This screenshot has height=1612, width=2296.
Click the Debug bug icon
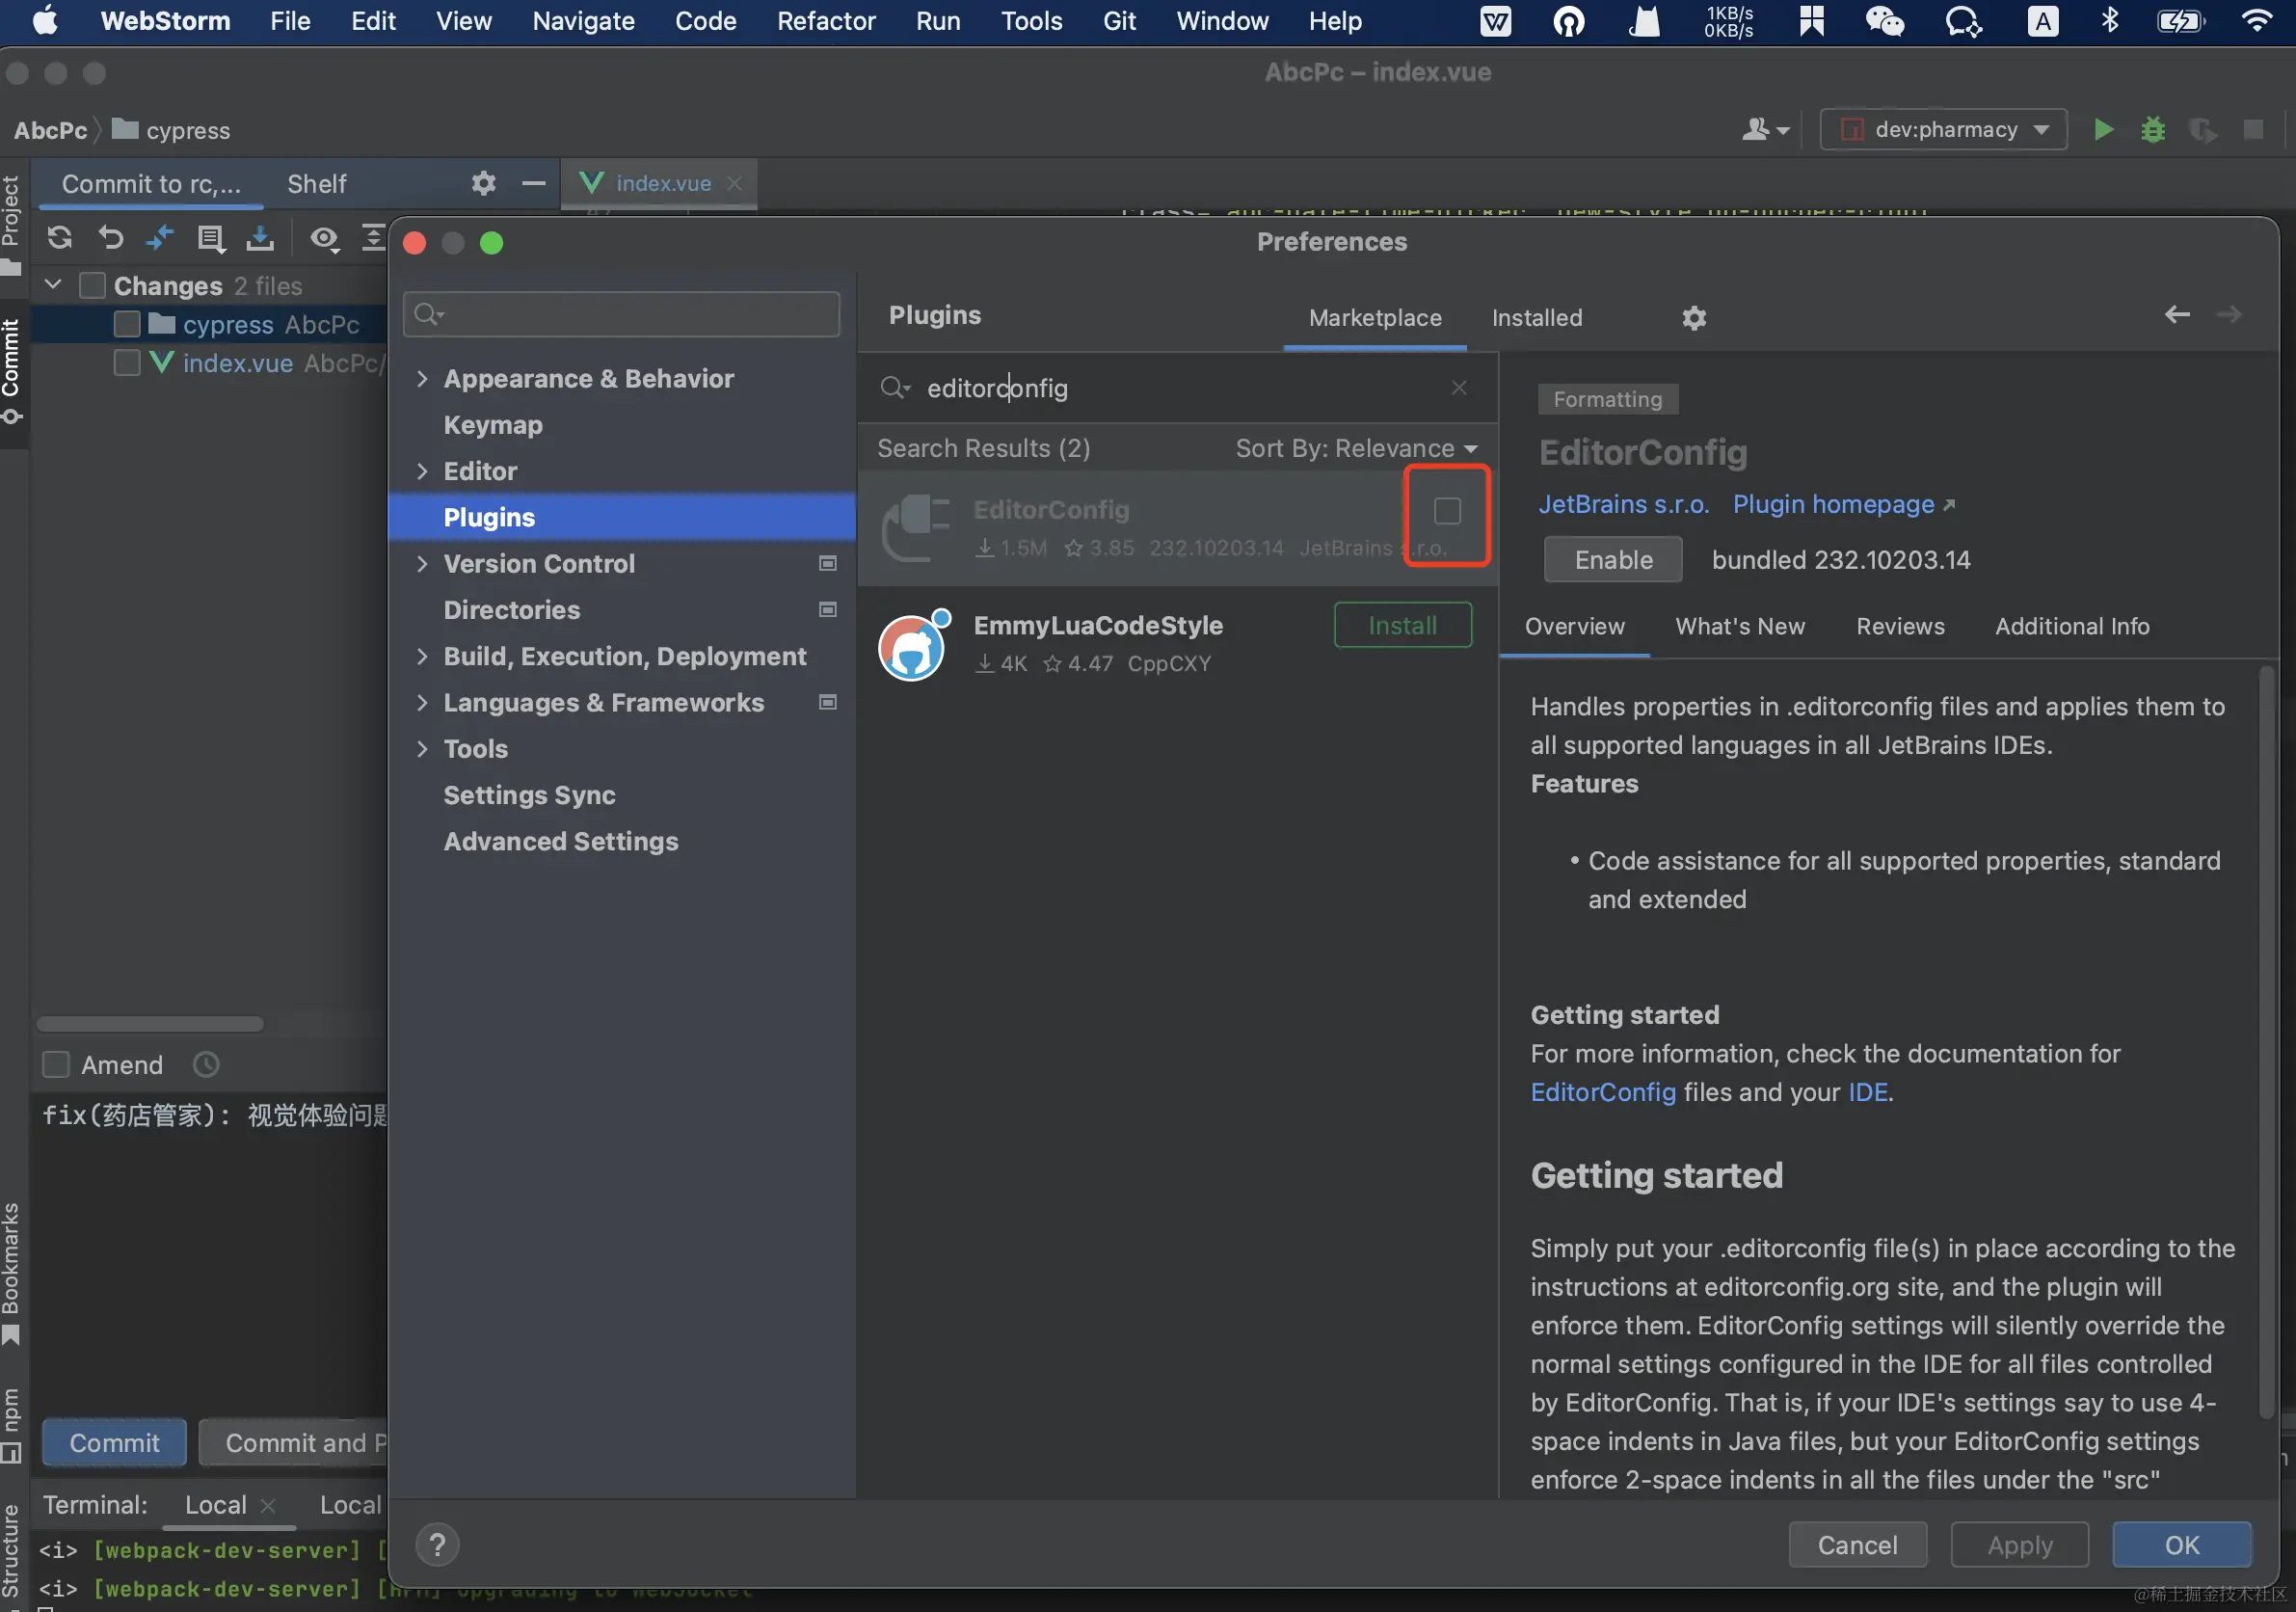click(x=2153, y=130)
